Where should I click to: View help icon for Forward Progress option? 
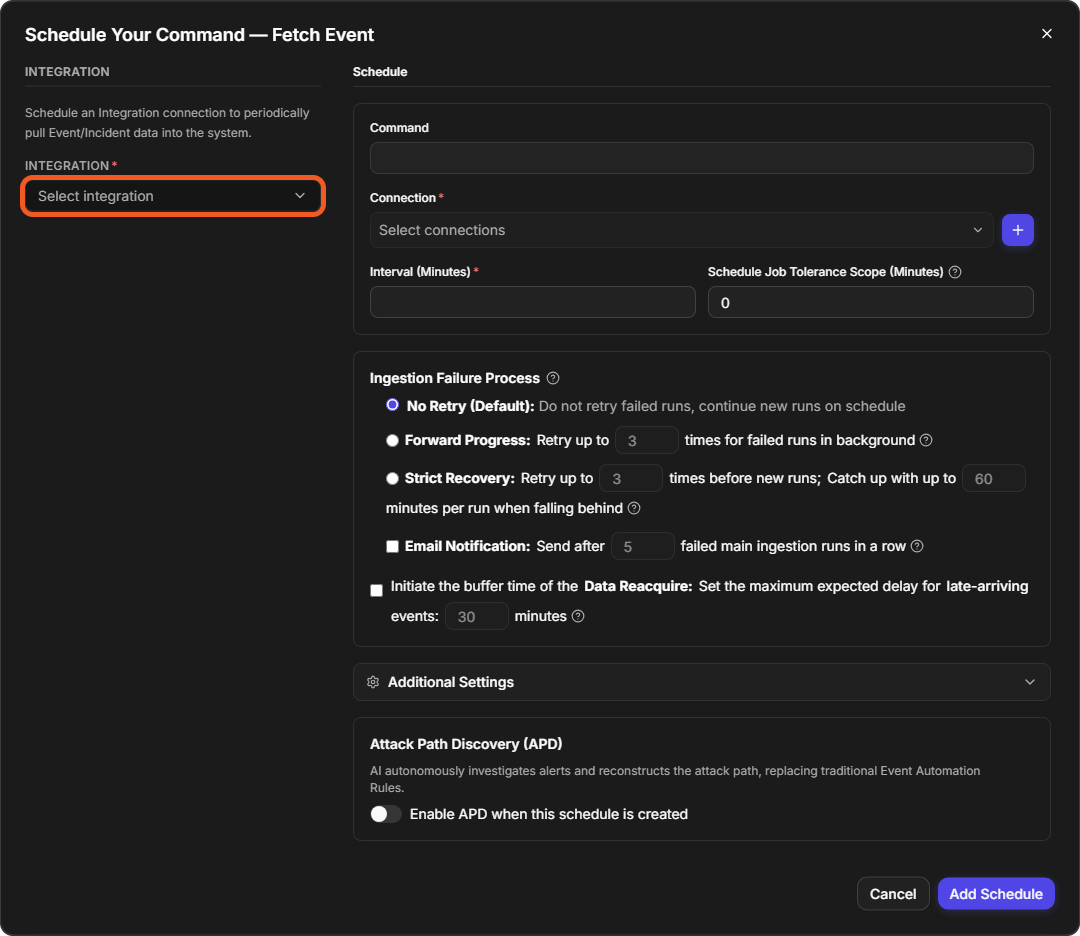point(926,440)
